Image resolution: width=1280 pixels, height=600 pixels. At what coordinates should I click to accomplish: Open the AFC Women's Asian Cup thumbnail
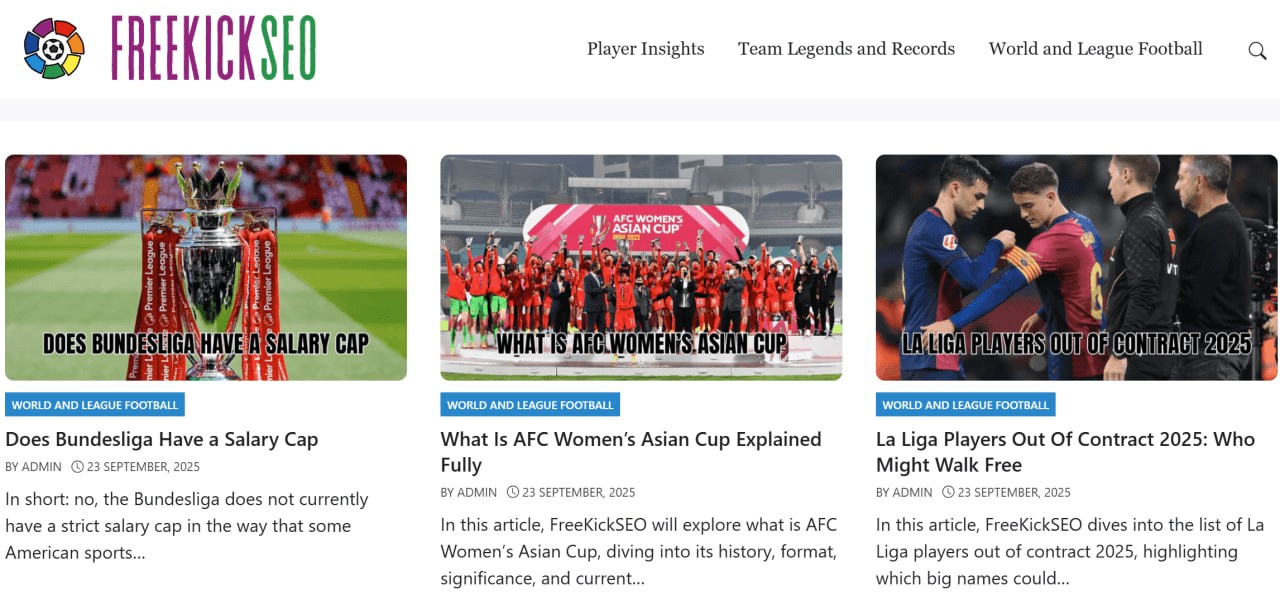(x=641, y=267)
